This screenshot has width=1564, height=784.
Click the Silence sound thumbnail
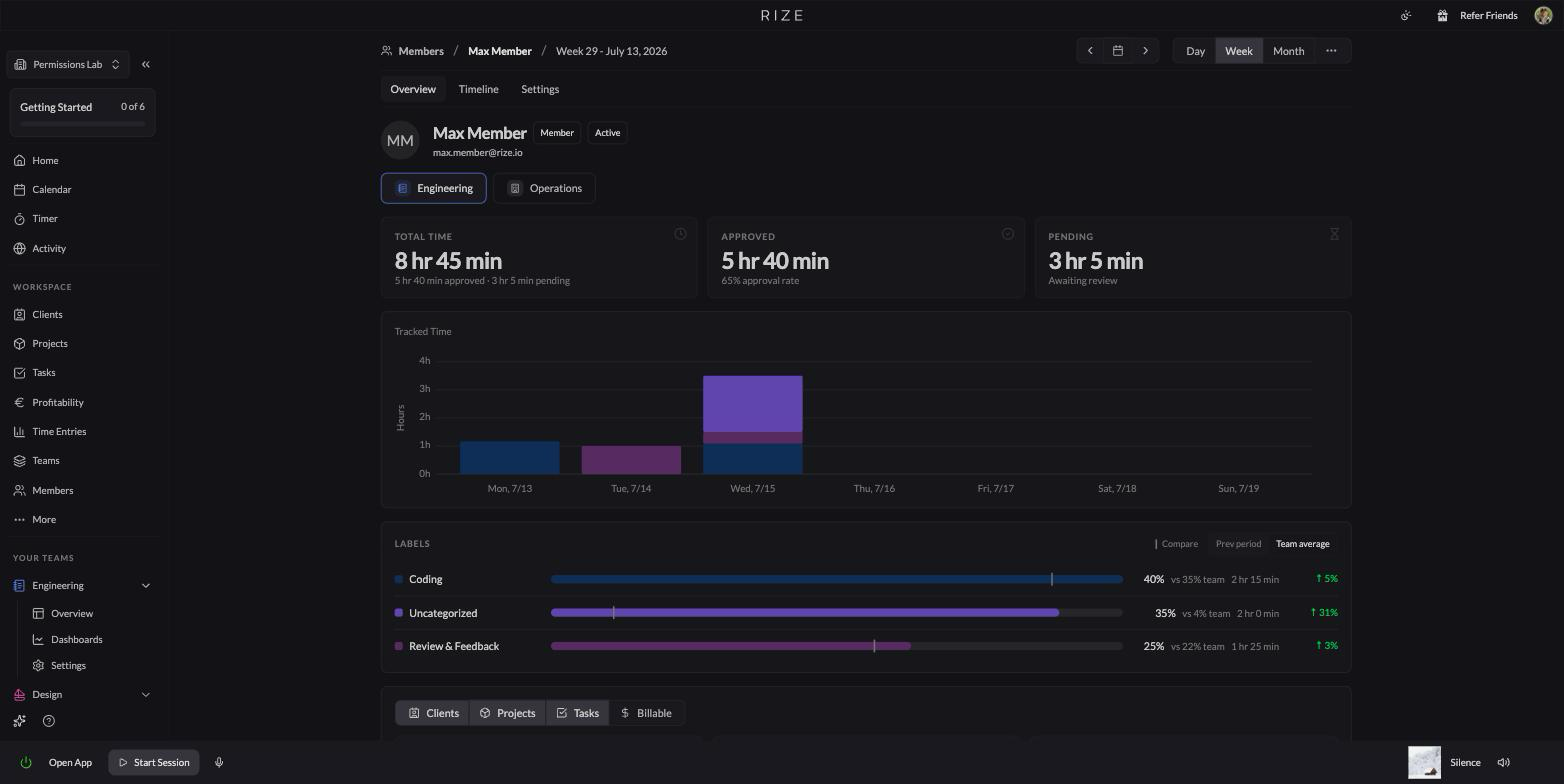(x=1424, y=762)
